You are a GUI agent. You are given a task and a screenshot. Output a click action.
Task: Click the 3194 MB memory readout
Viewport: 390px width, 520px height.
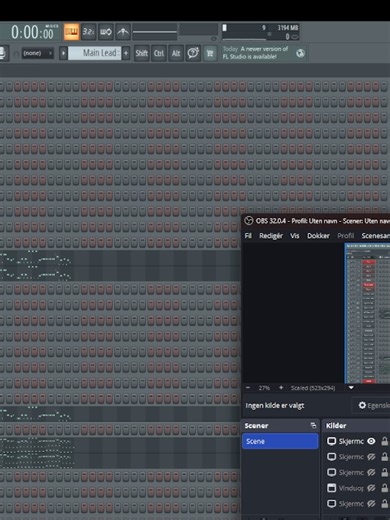[x=288, y=28]
